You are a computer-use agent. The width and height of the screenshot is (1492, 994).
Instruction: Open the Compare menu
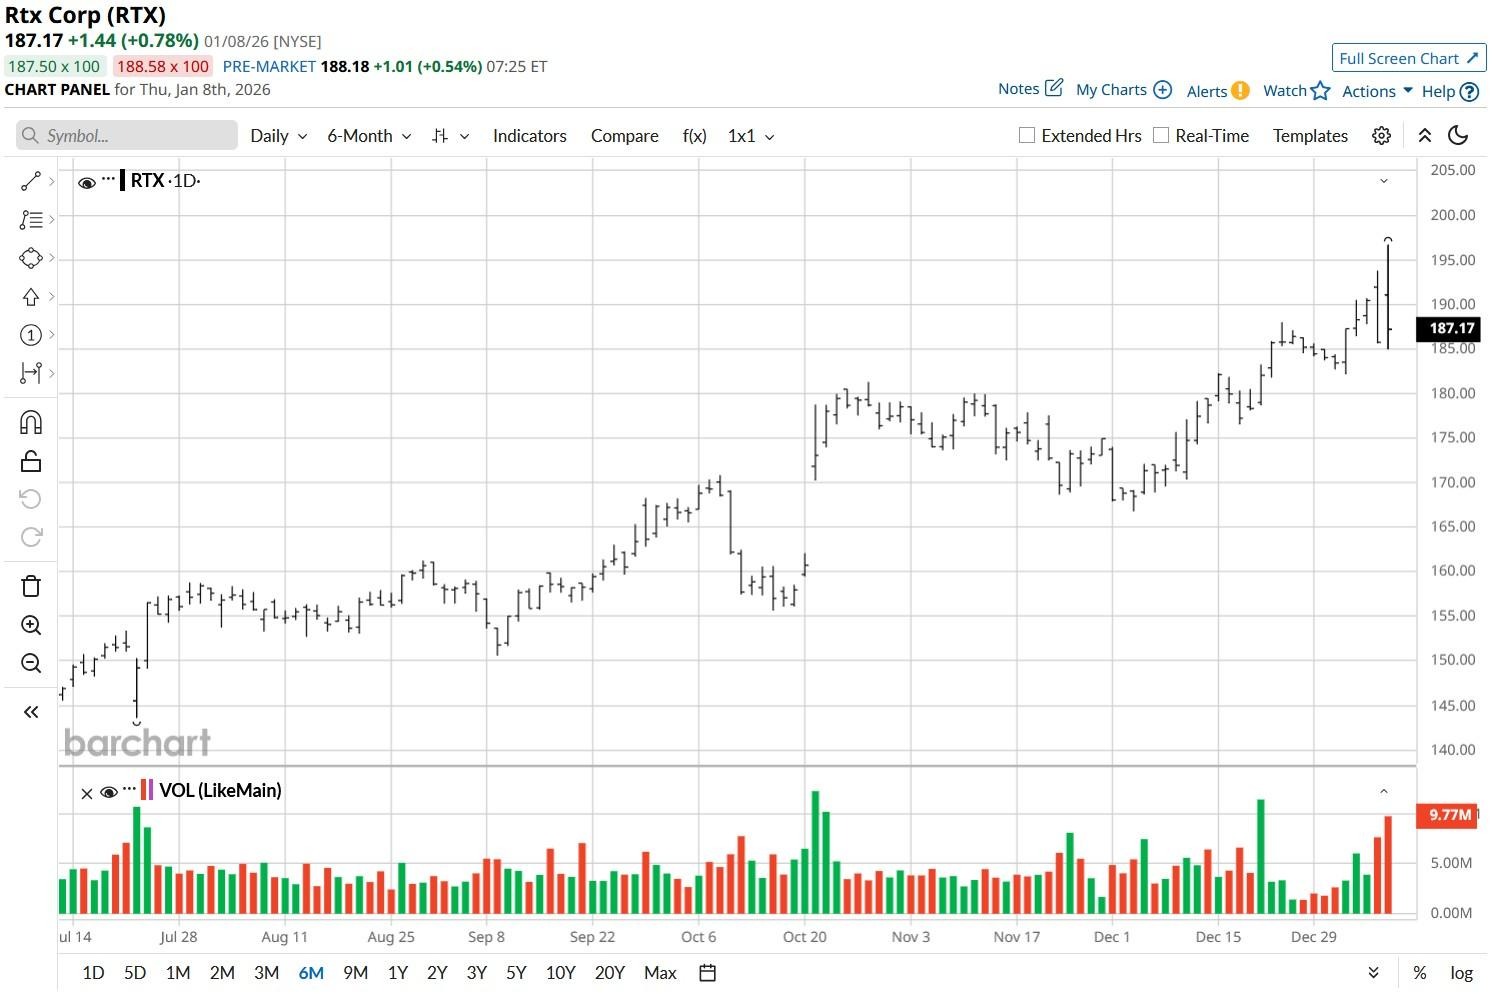[x=625, y=136]
